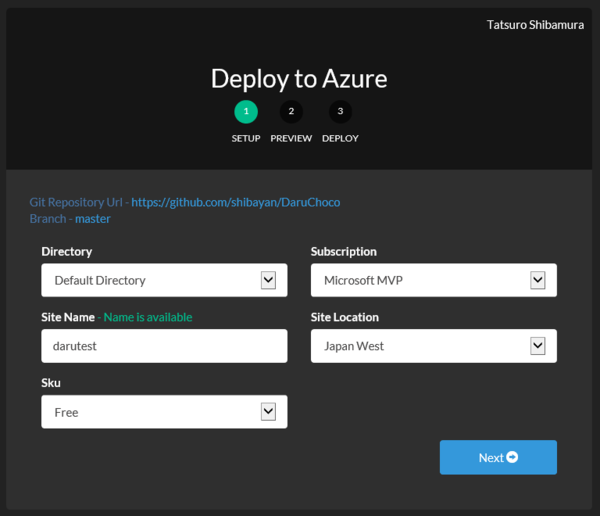Click the 'Name is available' status text

pos(148,317)
